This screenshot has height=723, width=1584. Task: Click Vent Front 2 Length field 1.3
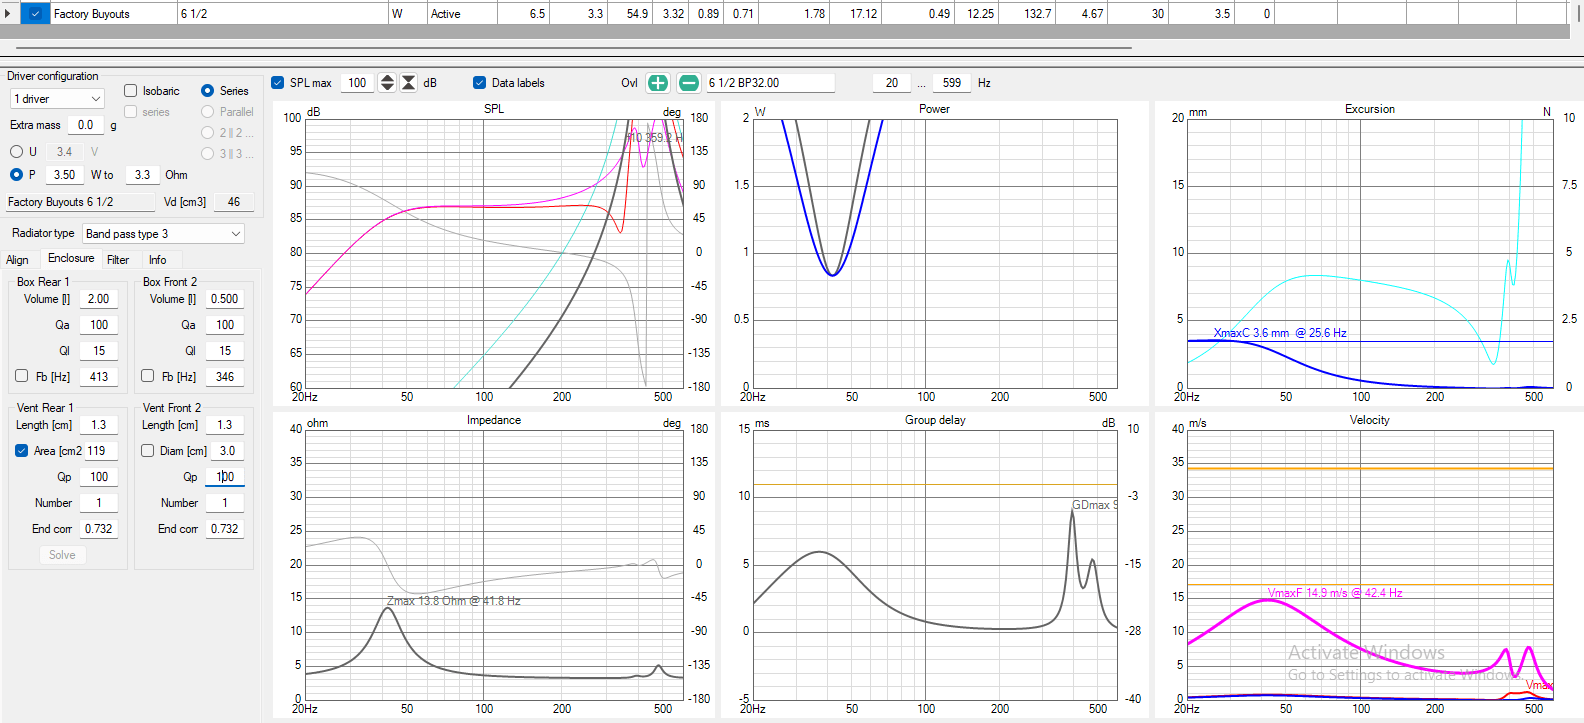pyautogui.click(x=225, y=425)
